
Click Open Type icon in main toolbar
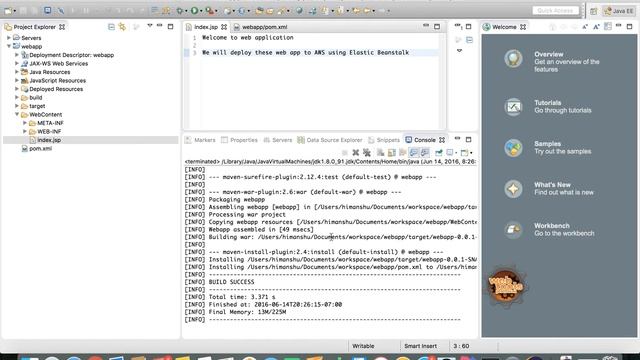tap(259, 11)
